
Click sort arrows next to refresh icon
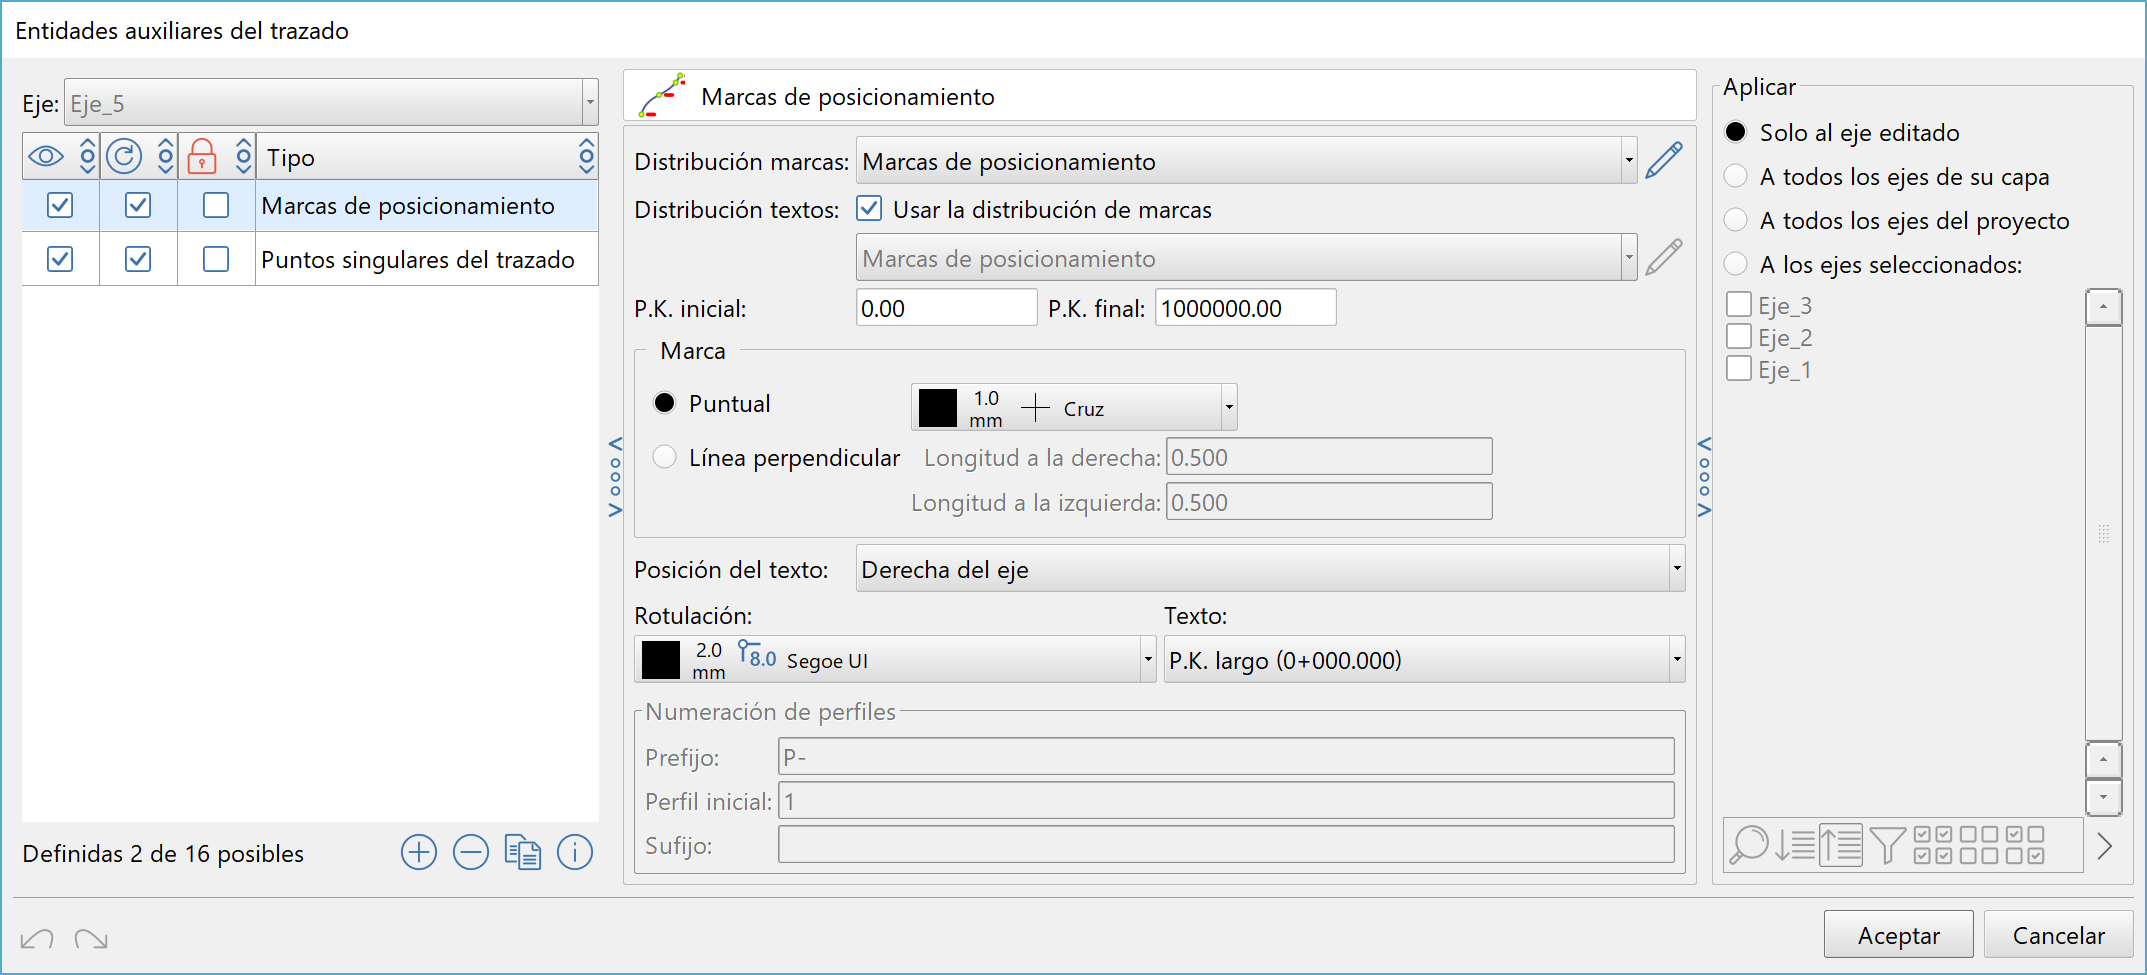pyautogui.click(x=166, y=157)
